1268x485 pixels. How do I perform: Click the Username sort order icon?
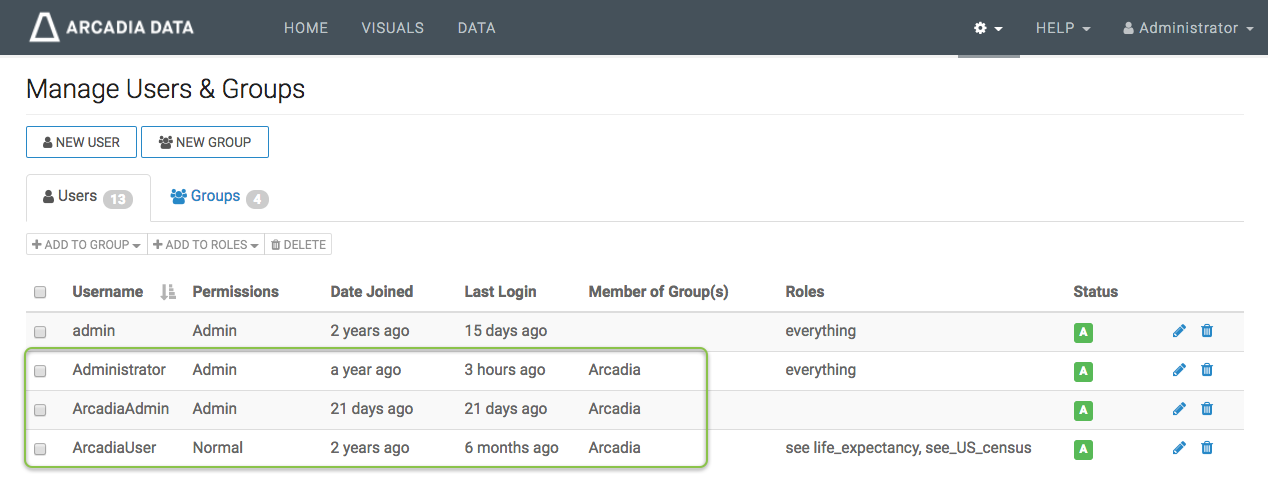pos(168,292)
